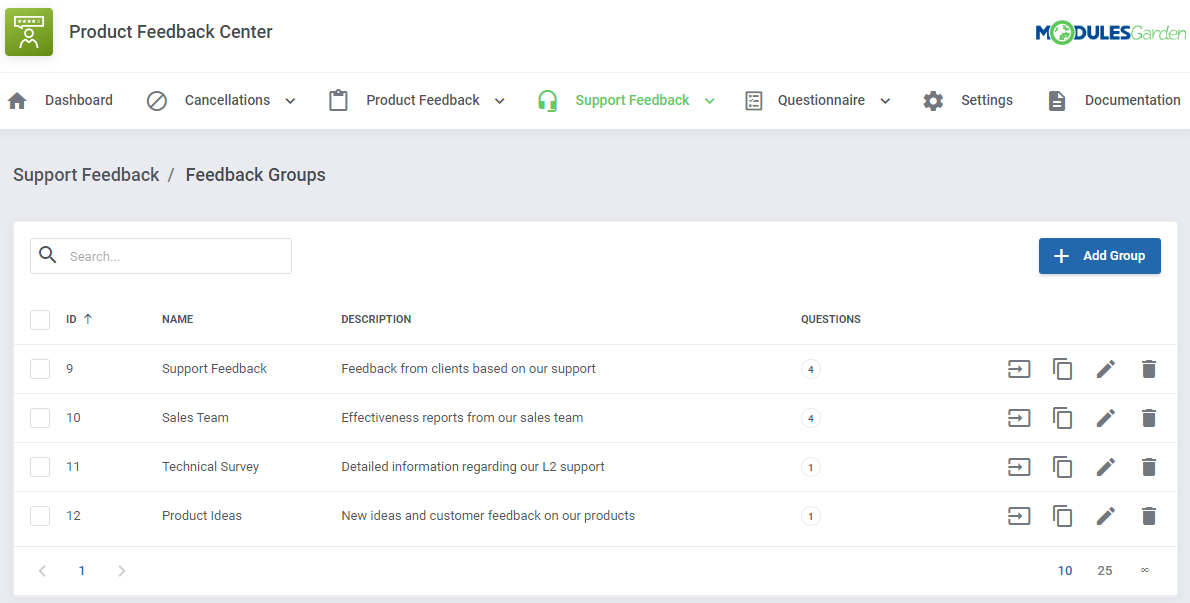1190x603 pixels.
Task: Edit the Support Feedback group
Action: pos(1106,369)
